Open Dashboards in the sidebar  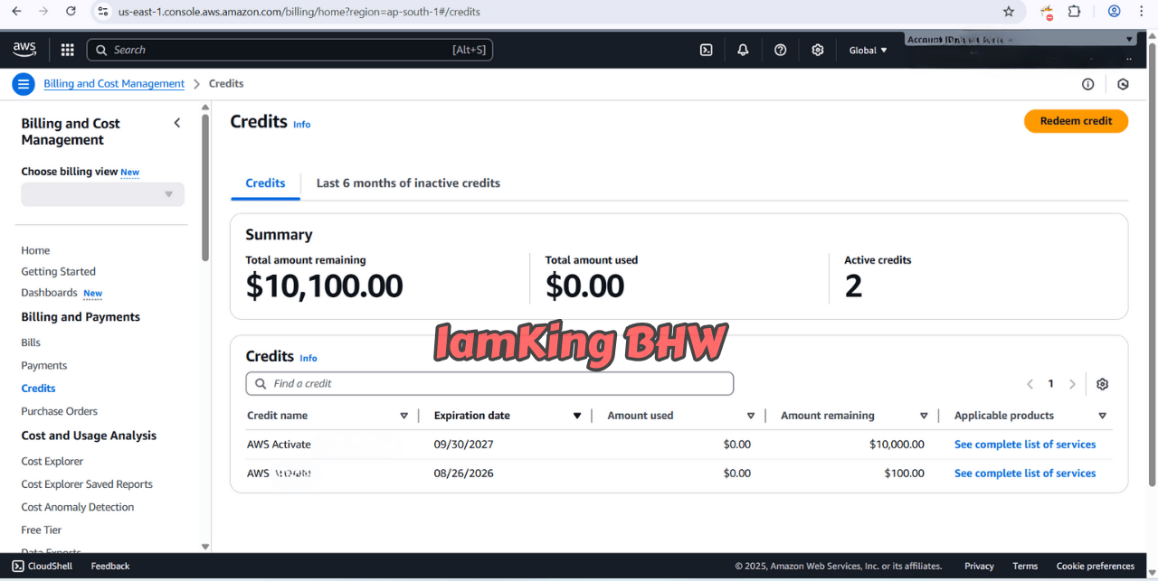[49, 292]
